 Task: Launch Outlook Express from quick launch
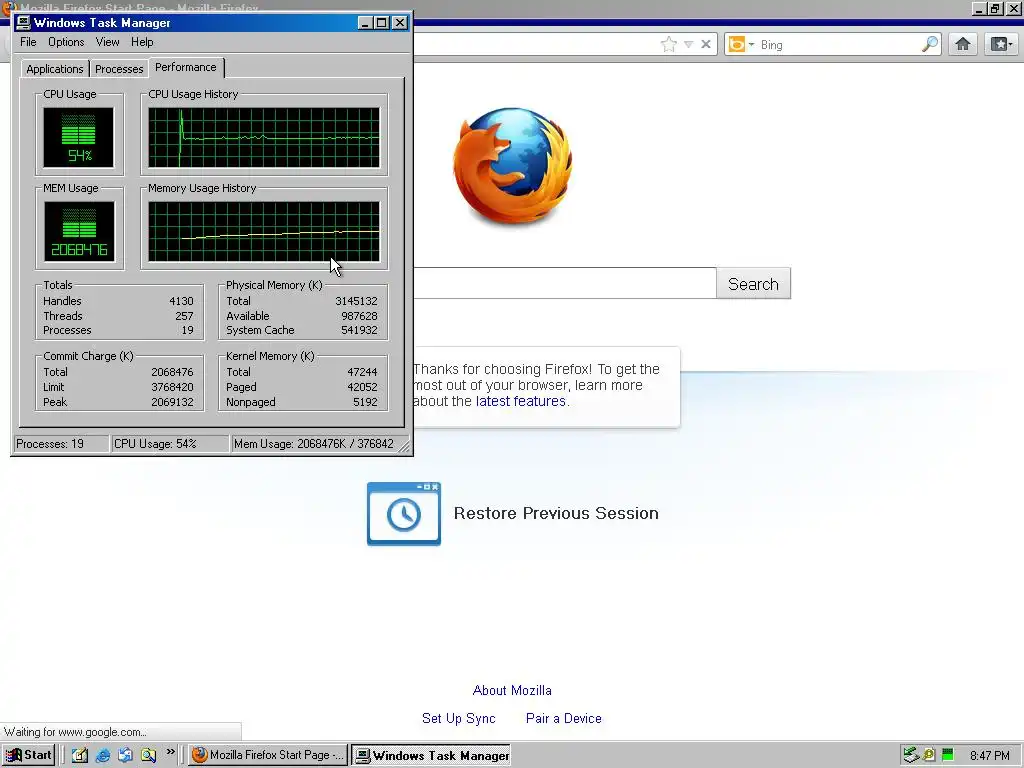click(125, 755)
